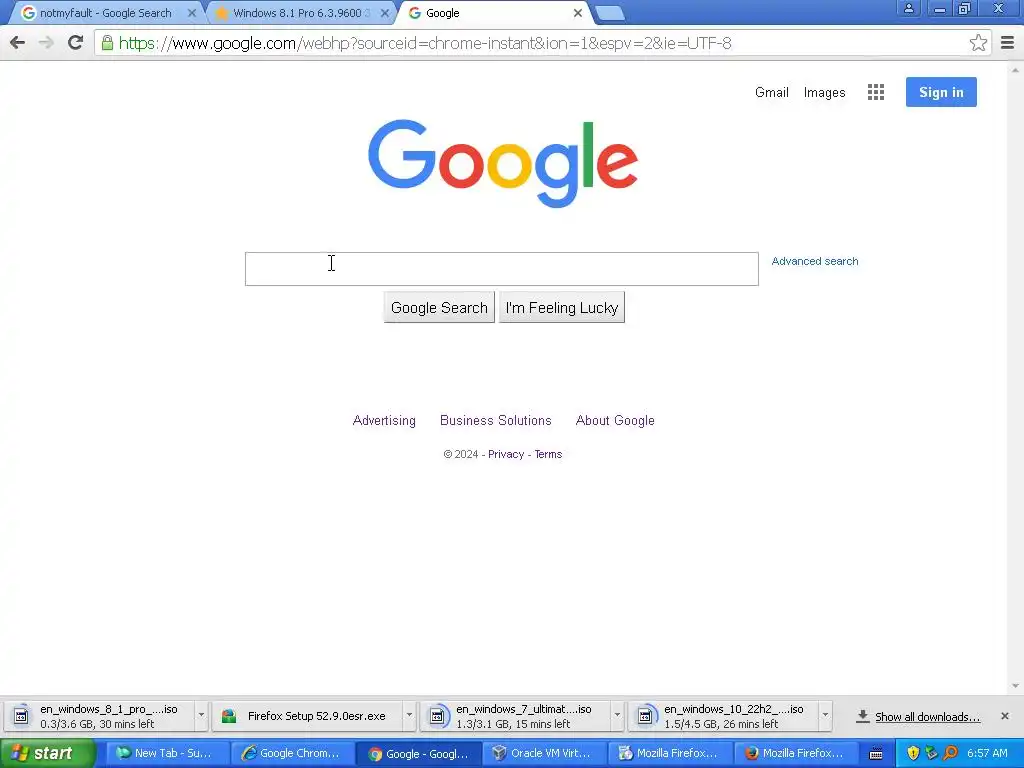Click the on-screen keyboard tray icon

click(x=876, y=754)
